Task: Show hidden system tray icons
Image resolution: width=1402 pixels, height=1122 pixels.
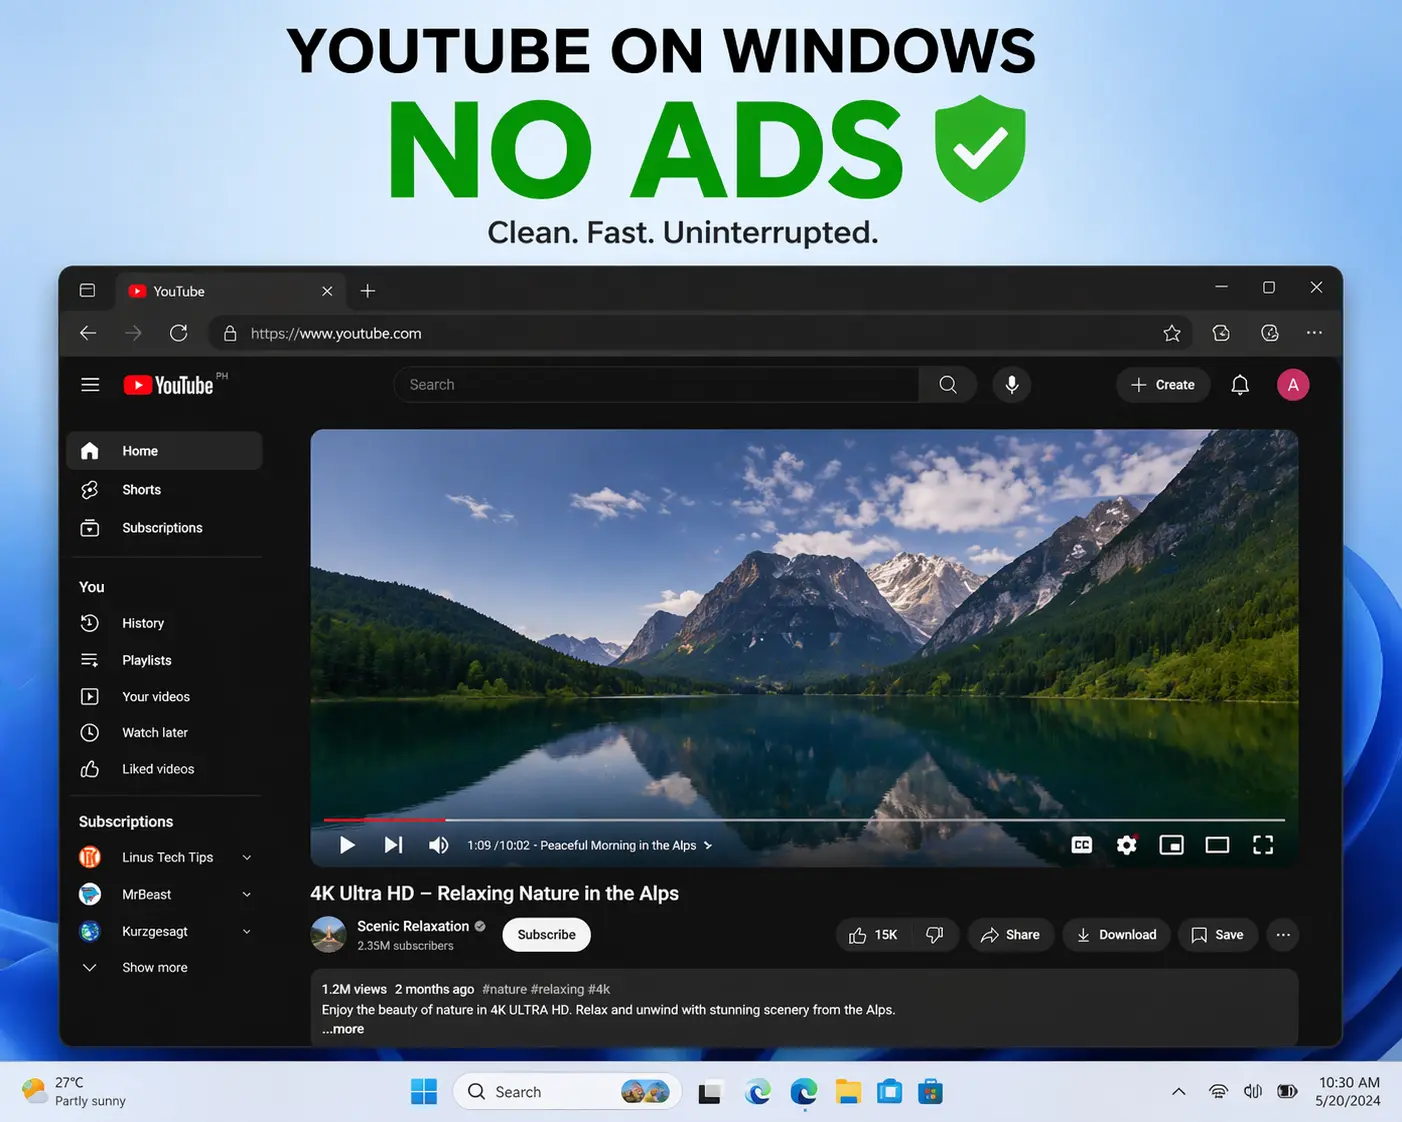Action: 1179,1092
